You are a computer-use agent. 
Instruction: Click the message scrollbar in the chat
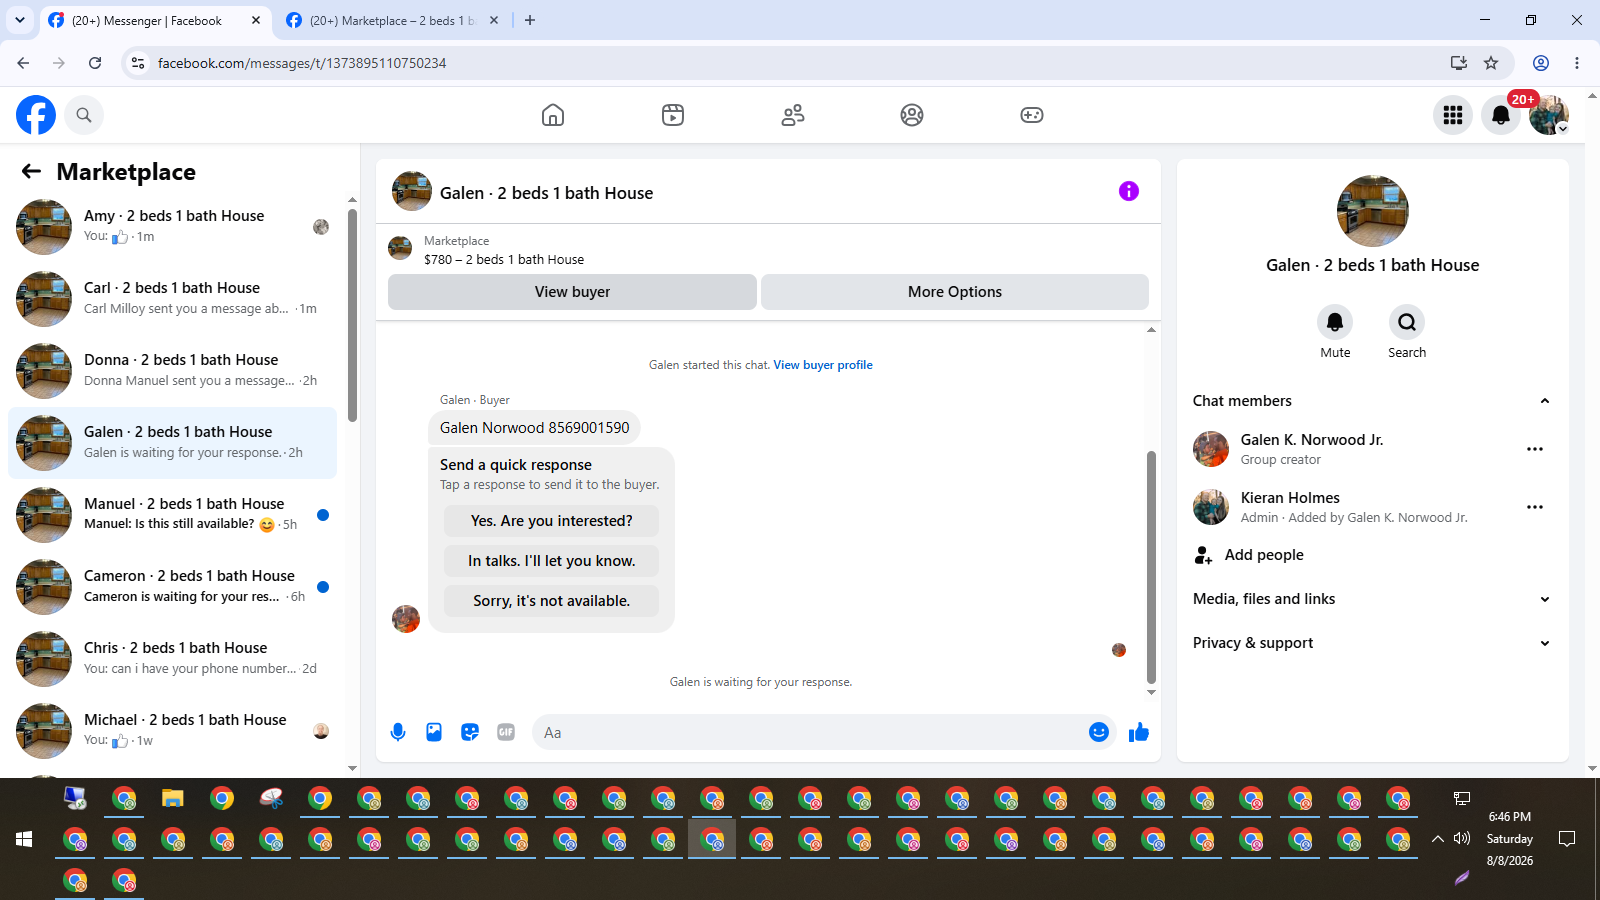(1151, 567)
